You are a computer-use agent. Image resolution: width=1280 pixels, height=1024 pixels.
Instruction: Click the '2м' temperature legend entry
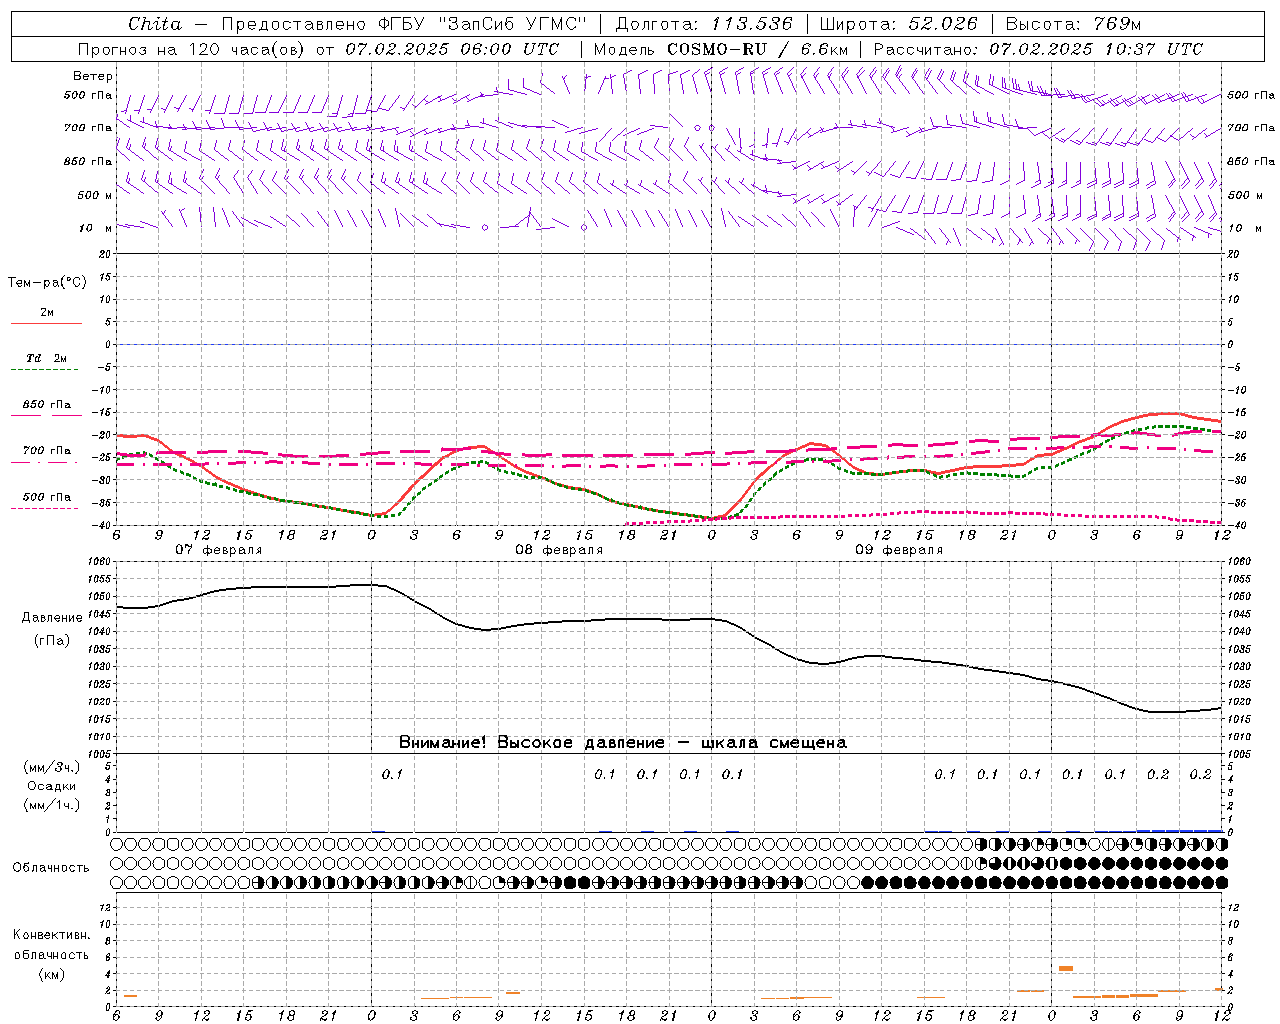coord(47,312)
